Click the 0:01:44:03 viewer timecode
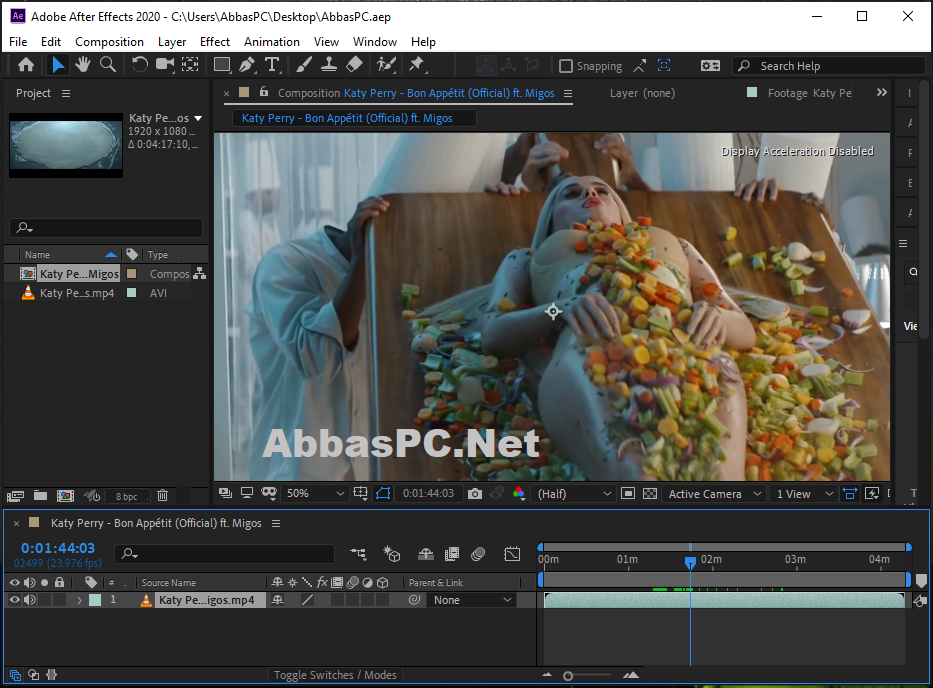 [428, 493]
